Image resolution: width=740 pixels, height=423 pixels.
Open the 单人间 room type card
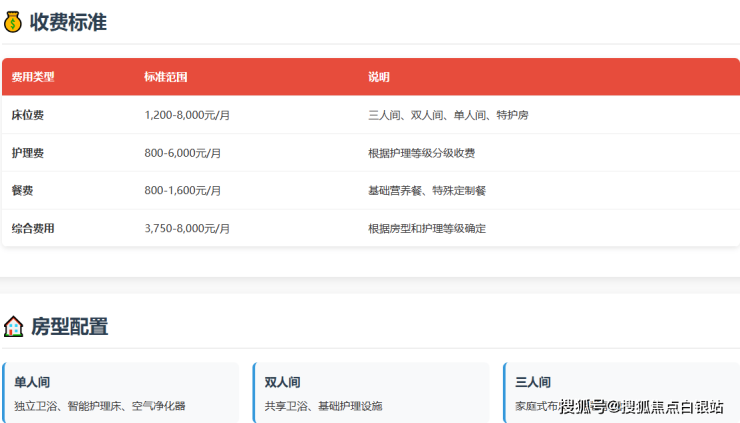point(121,392)
